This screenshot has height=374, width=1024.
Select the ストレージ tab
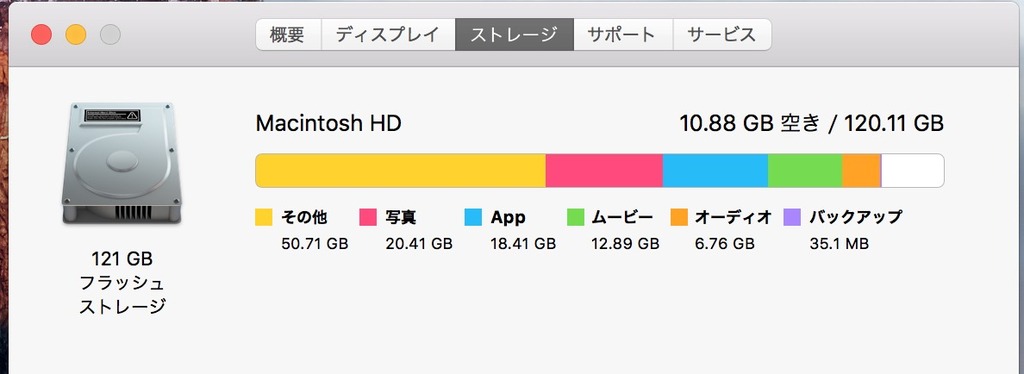point(515,35)
